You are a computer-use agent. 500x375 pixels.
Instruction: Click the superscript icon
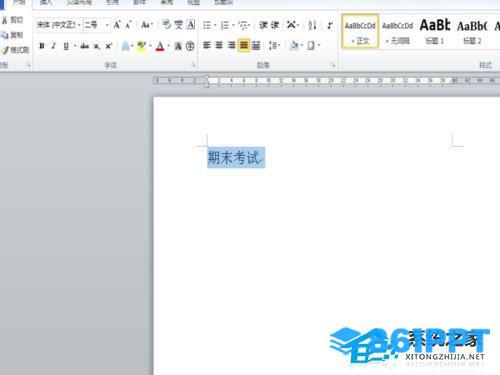click(x=108, y=46)
